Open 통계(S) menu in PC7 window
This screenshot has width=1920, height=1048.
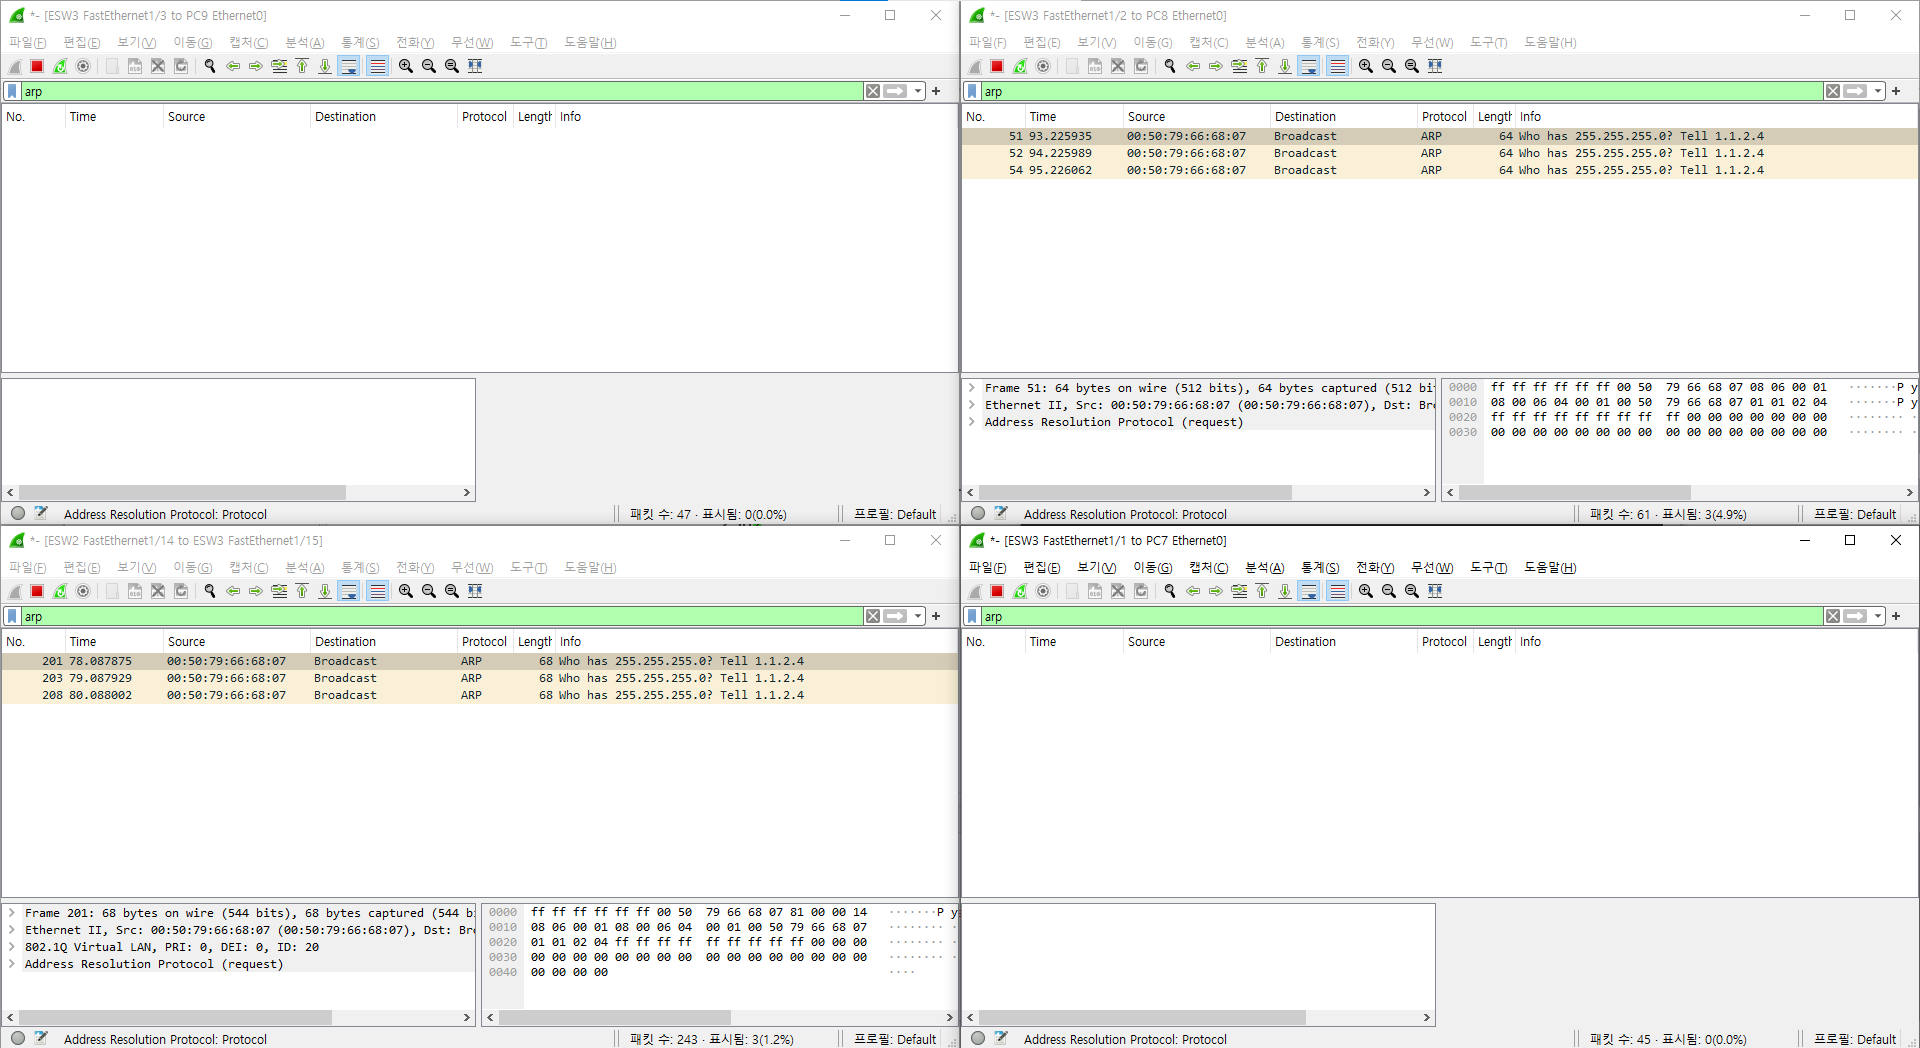point(1320,568)
